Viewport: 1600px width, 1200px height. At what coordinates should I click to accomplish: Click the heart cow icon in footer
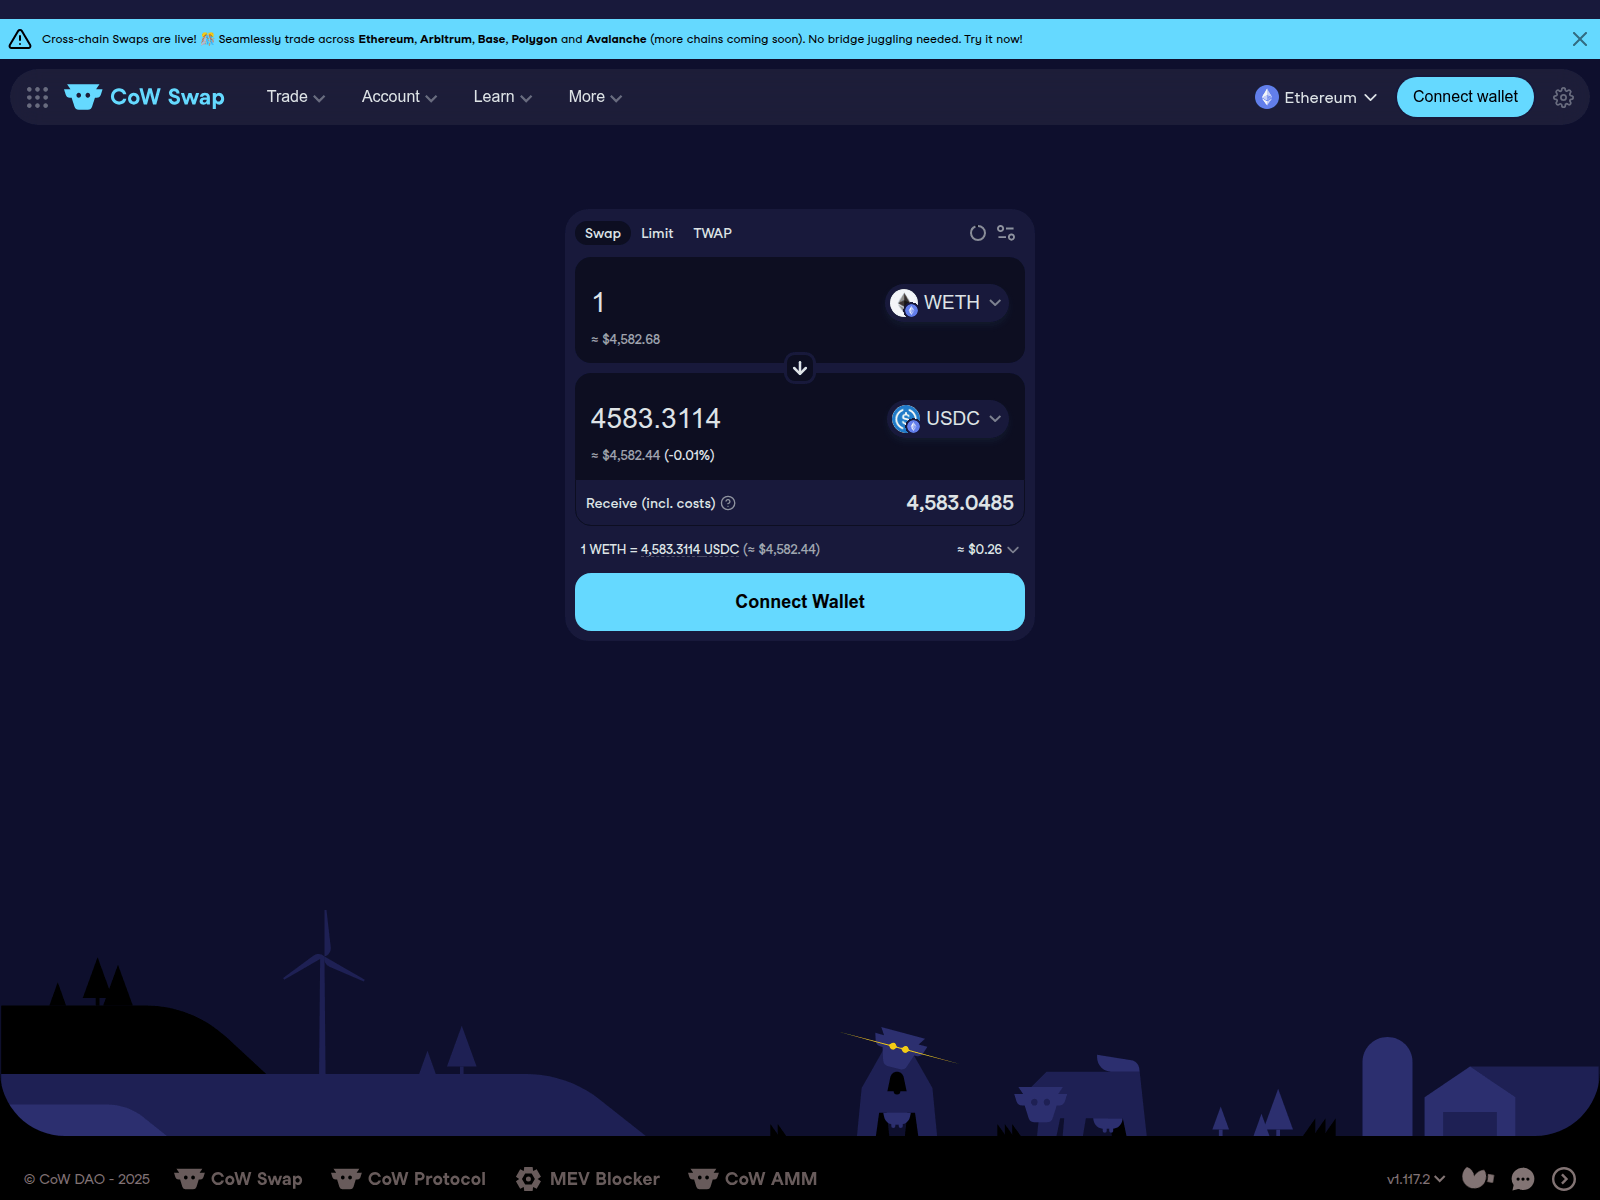point(1478,1179)
